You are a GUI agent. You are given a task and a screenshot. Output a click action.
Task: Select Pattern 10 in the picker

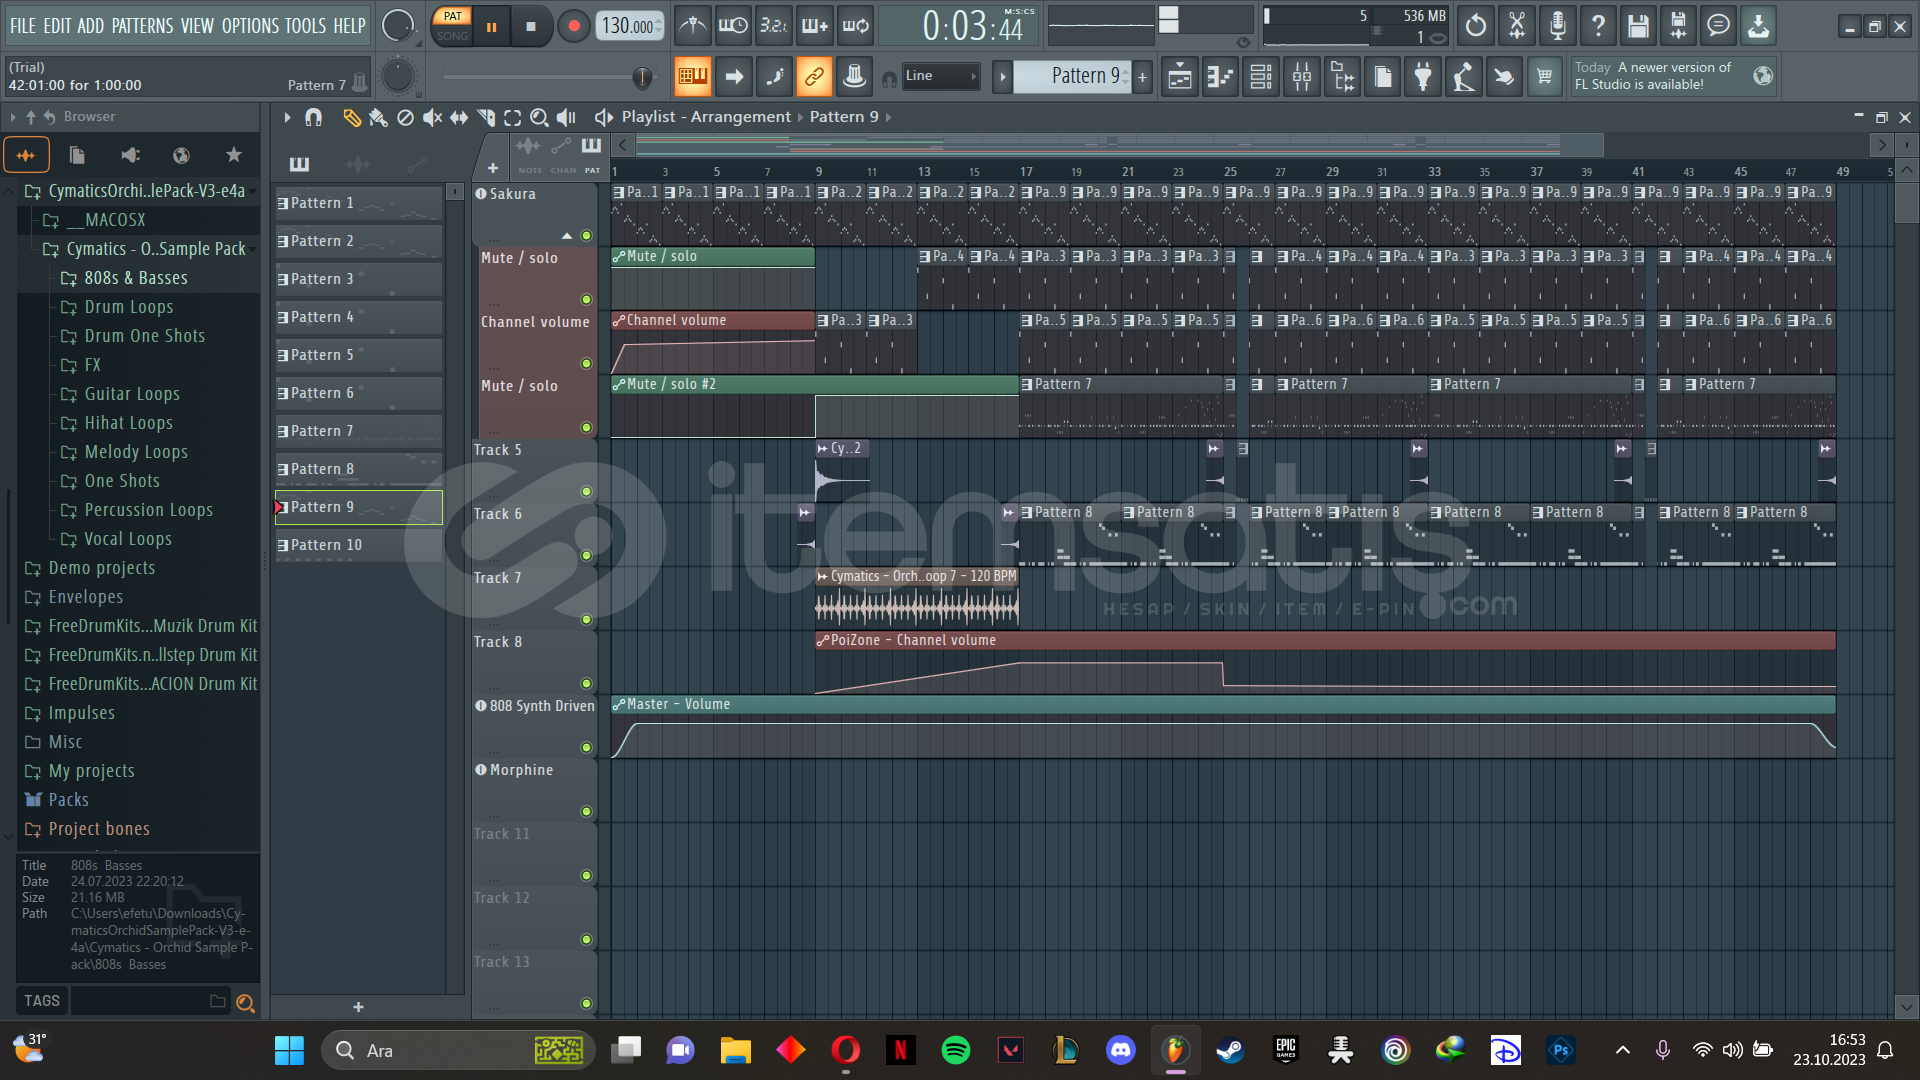358,545
